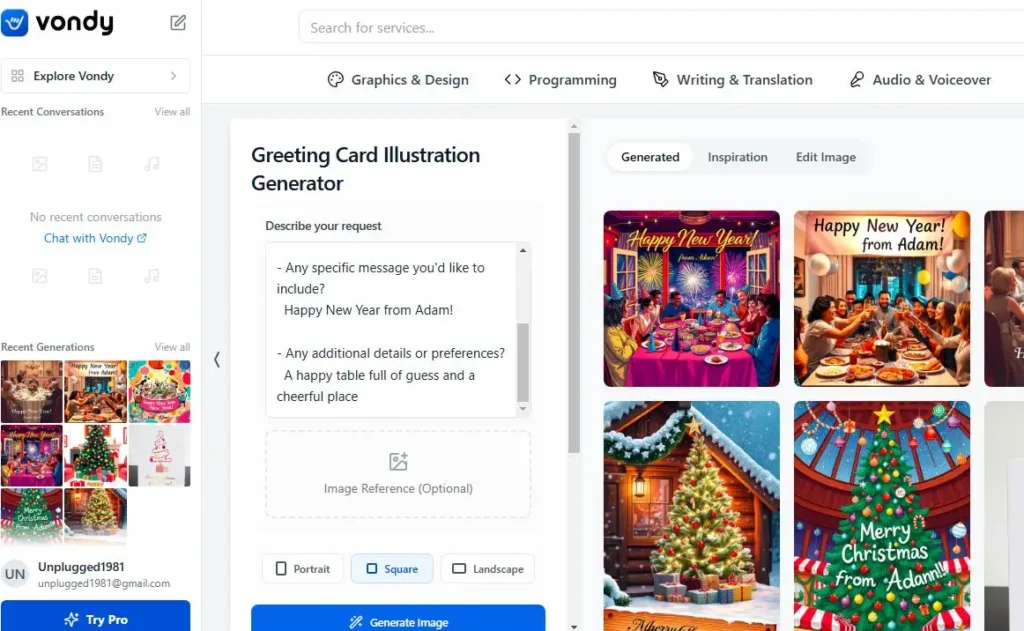This screenshot has height=631, width=1024.
Task: Click the new chat edit icon
Action: 178,23
